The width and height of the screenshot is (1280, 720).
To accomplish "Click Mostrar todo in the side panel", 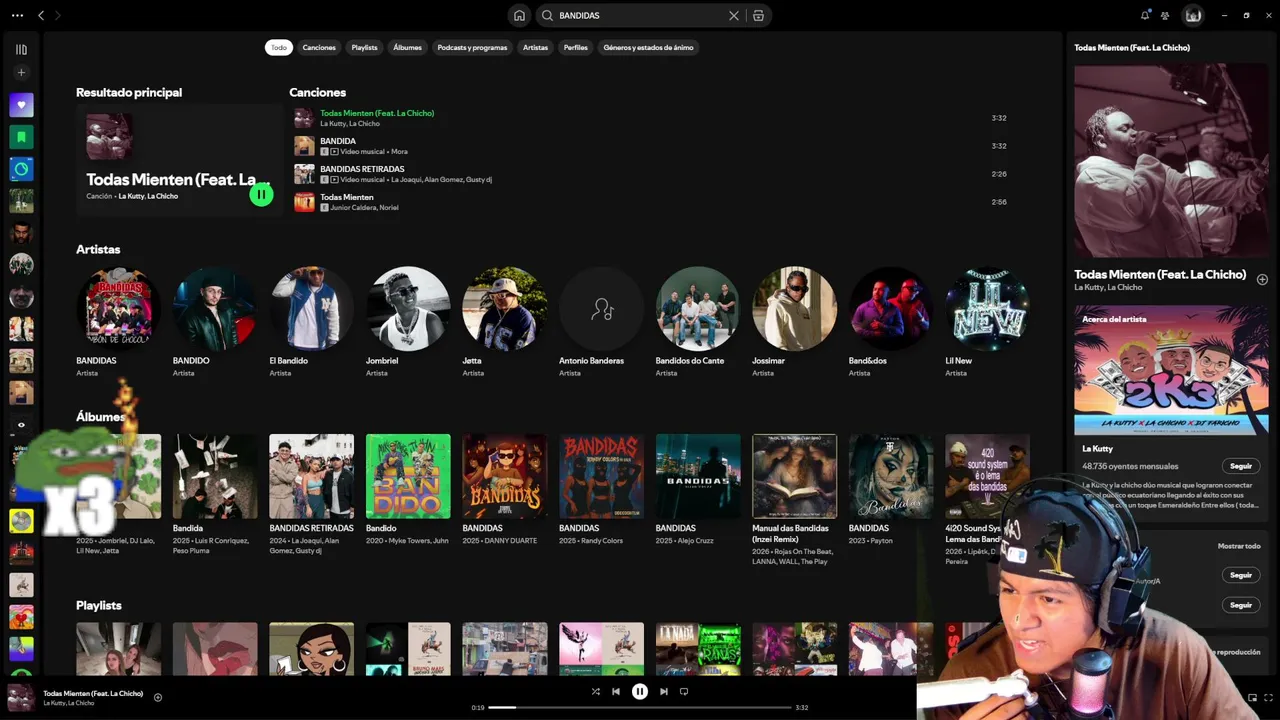I will pos(1239,546).
